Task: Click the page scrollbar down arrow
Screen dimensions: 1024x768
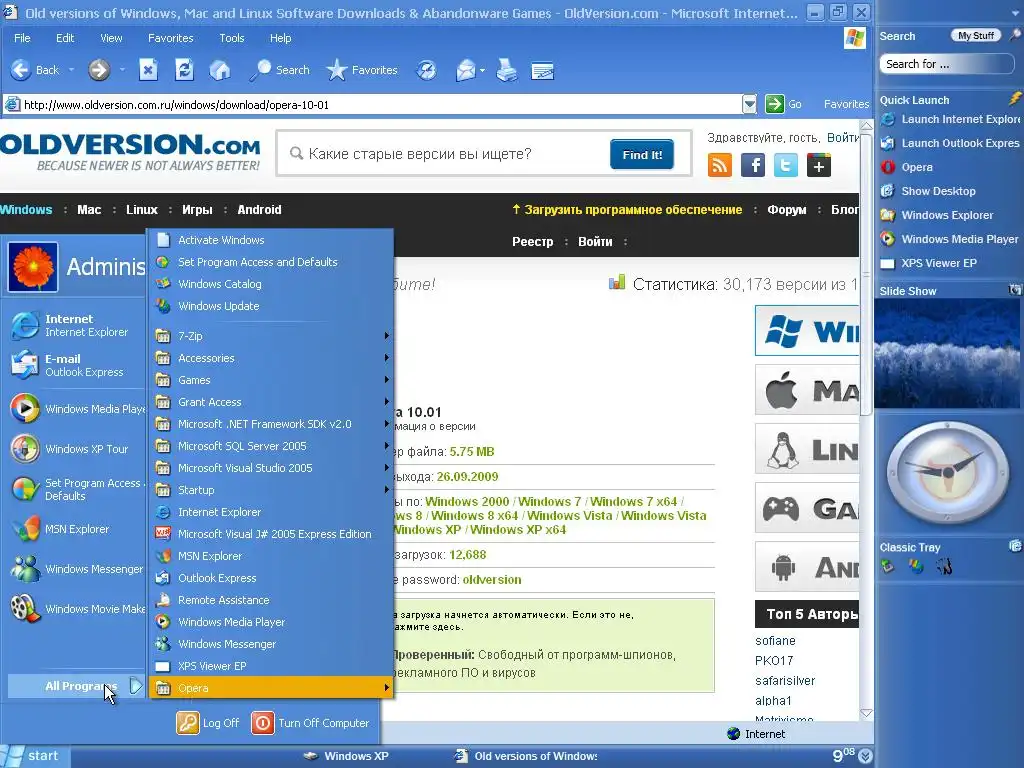Action: point(866,713)
